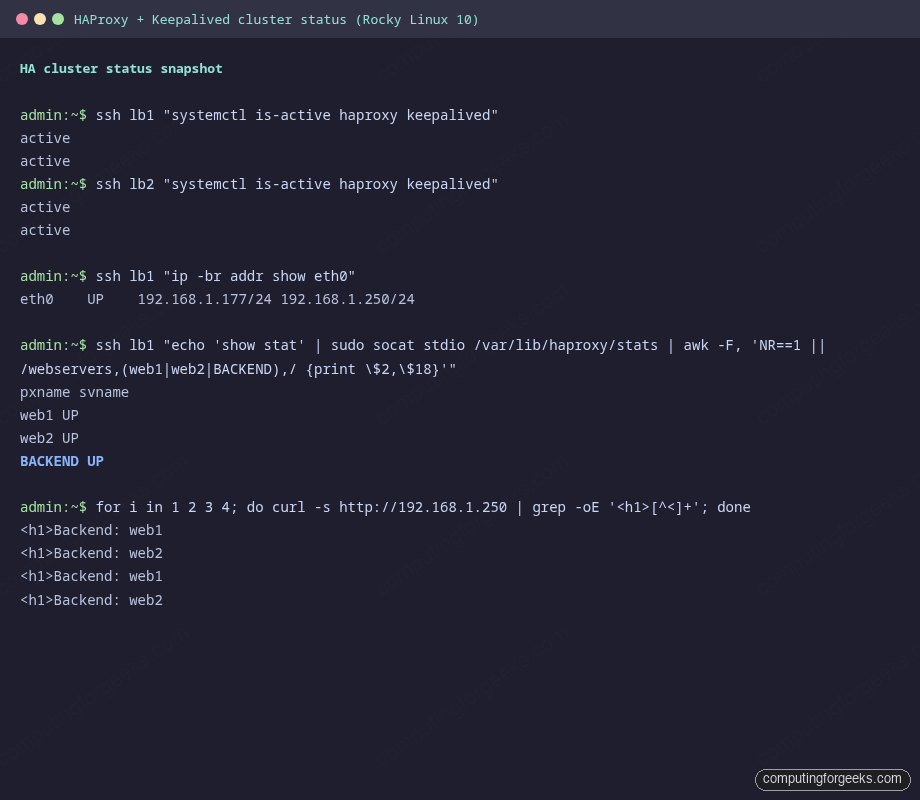Select the web1 UP status line
The height and width of the screenshot is (800, 920).
(x=49, y=415)
